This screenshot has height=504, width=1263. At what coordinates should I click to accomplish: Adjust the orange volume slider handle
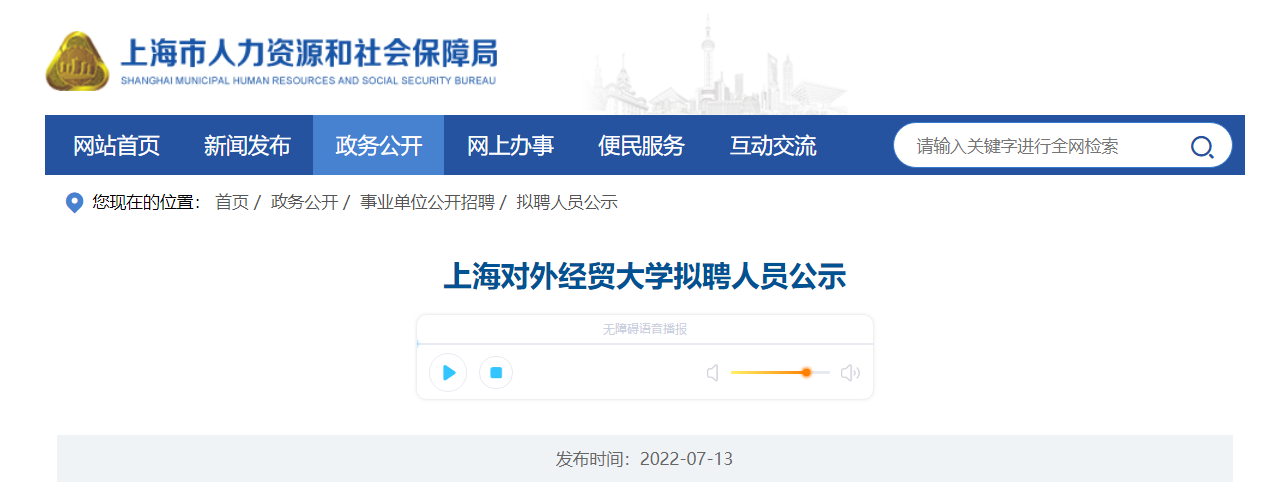[806, 372]
